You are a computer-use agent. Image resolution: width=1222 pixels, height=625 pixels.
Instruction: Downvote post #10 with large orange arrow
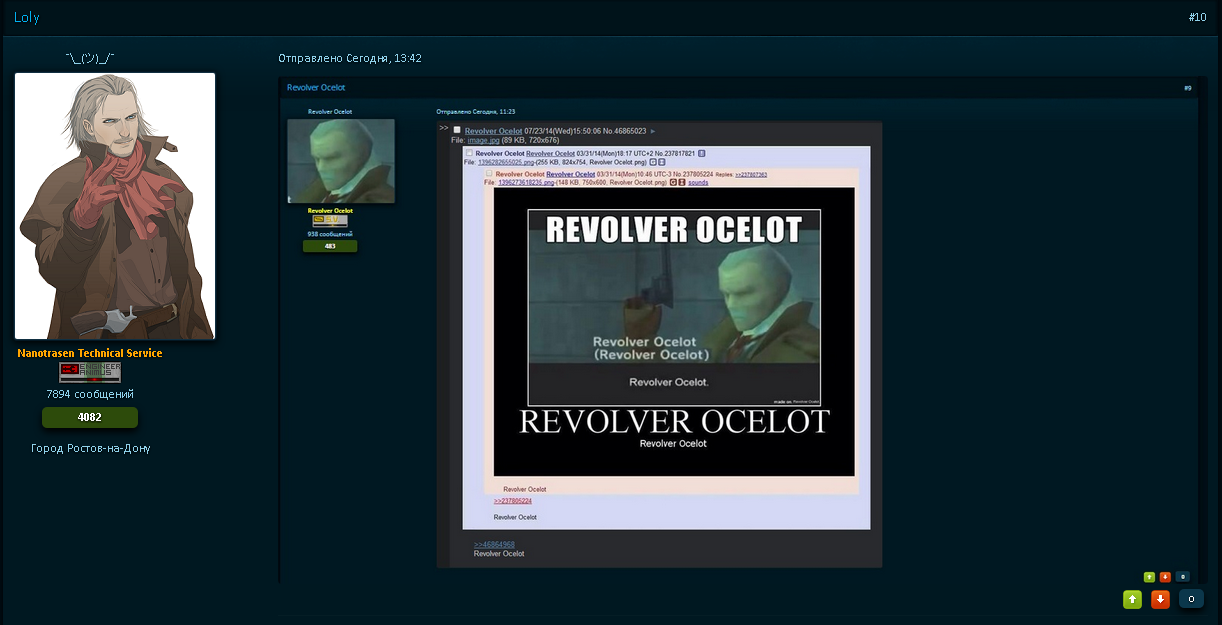pos(1160,599)
